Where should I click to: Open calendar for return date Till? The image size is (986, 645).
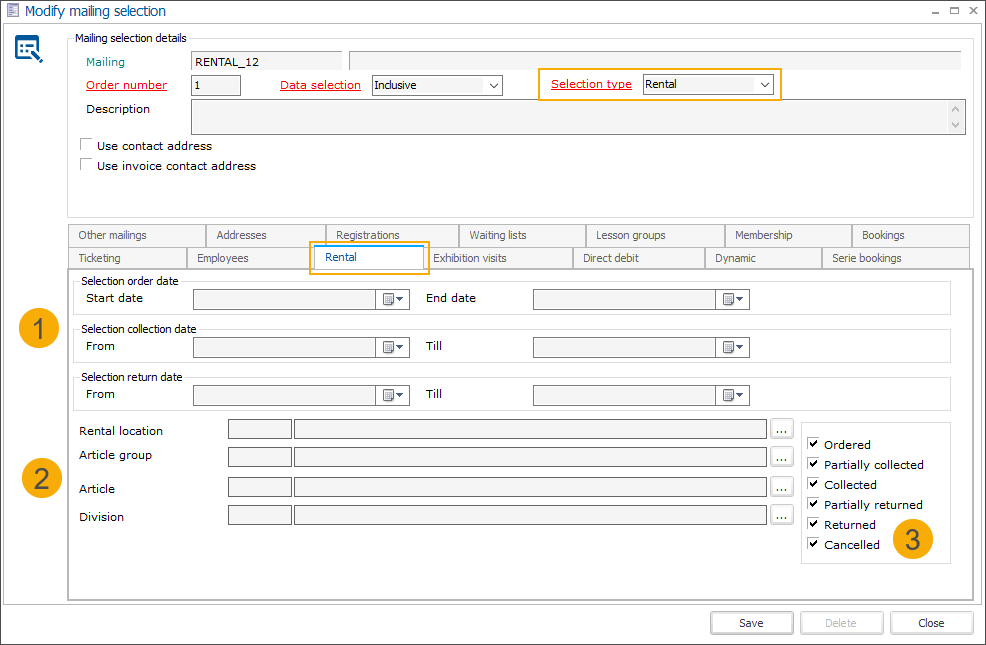(x=733, y=396)
